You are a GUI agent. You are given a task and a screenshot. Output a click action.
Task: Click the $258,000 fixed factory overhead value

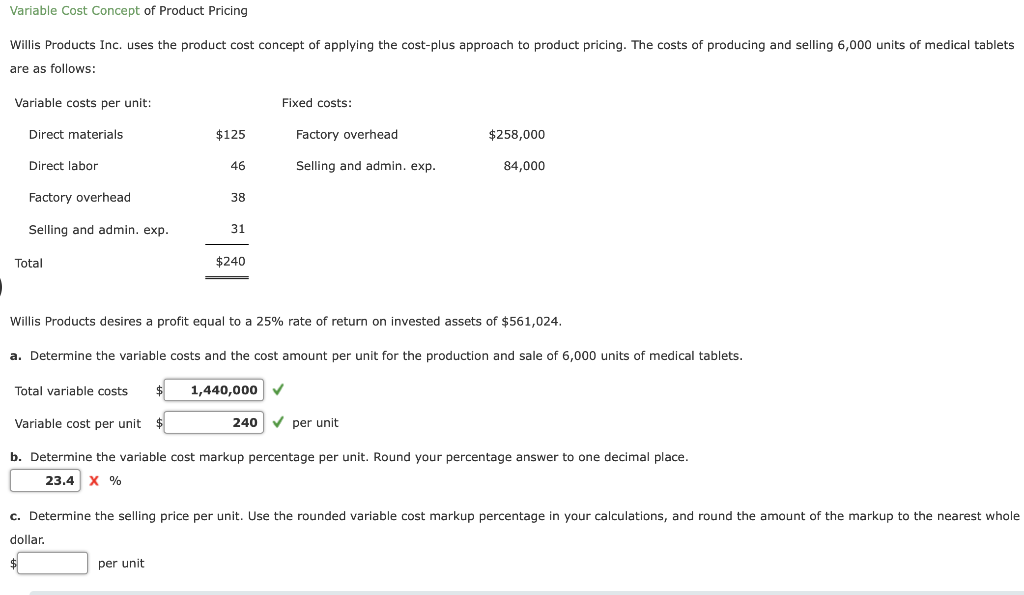516,135
